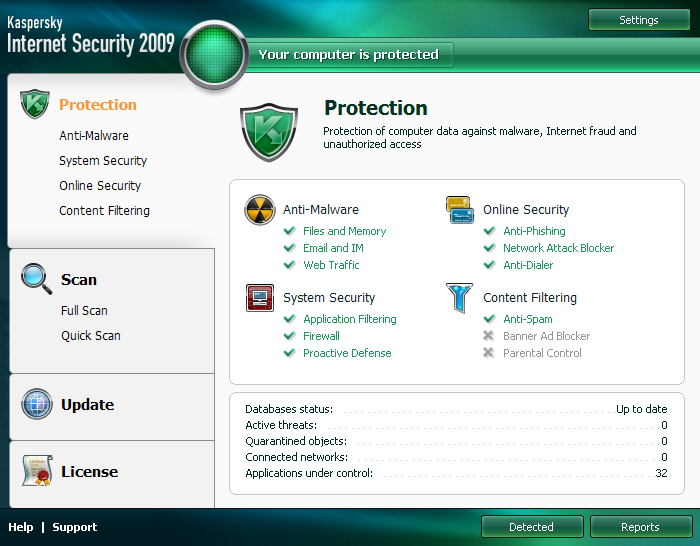
Task: Click the red System Security monitor icon
Action: pyautogui.click(x=259, y=297)
